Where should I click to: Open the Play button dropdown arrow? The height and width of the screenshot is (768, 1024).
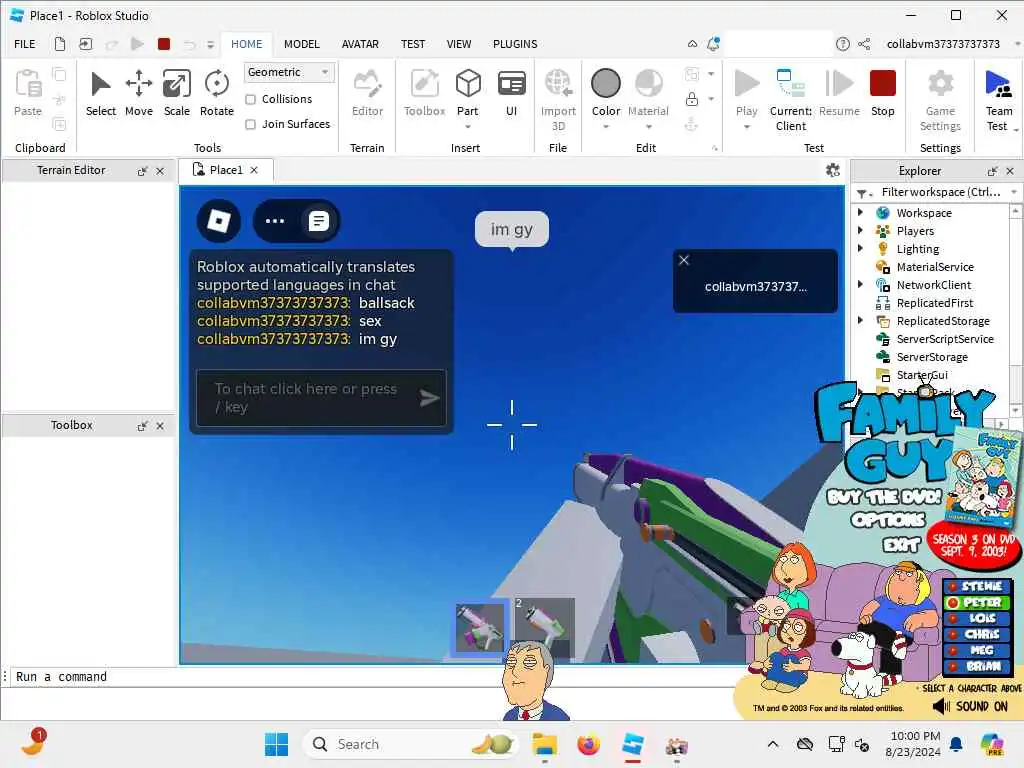pos(746,127)
